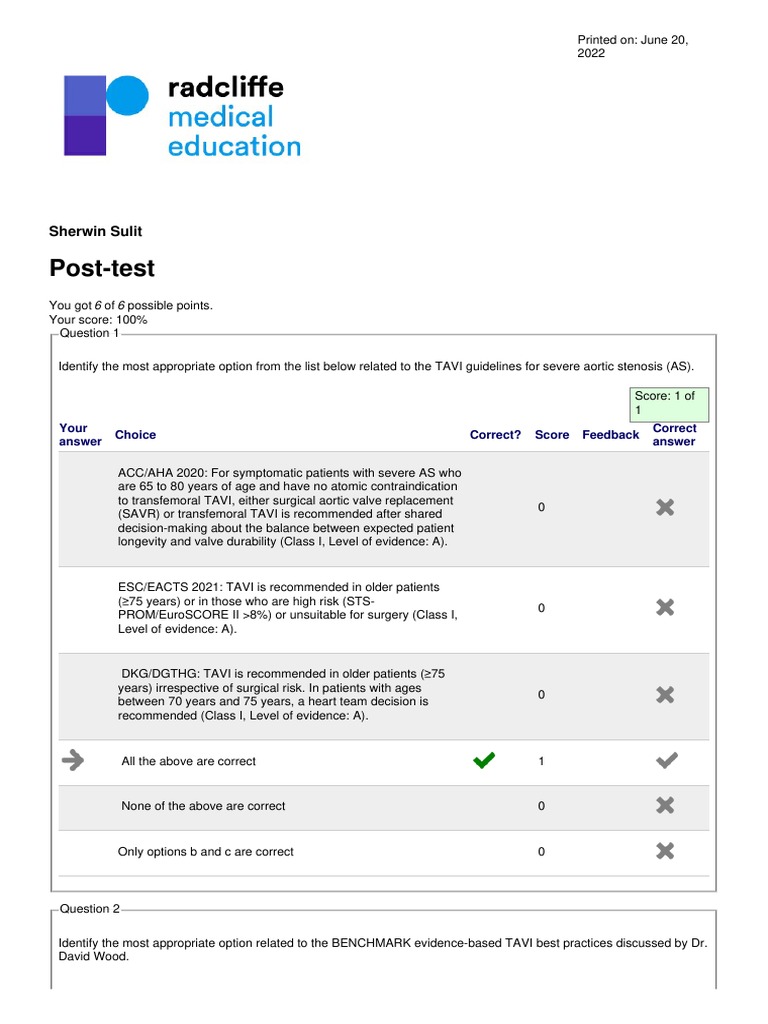Viewport: 768px width, 1024px height.
Task: Click the green checkmark in Correct column
Action: coord(484,762)
